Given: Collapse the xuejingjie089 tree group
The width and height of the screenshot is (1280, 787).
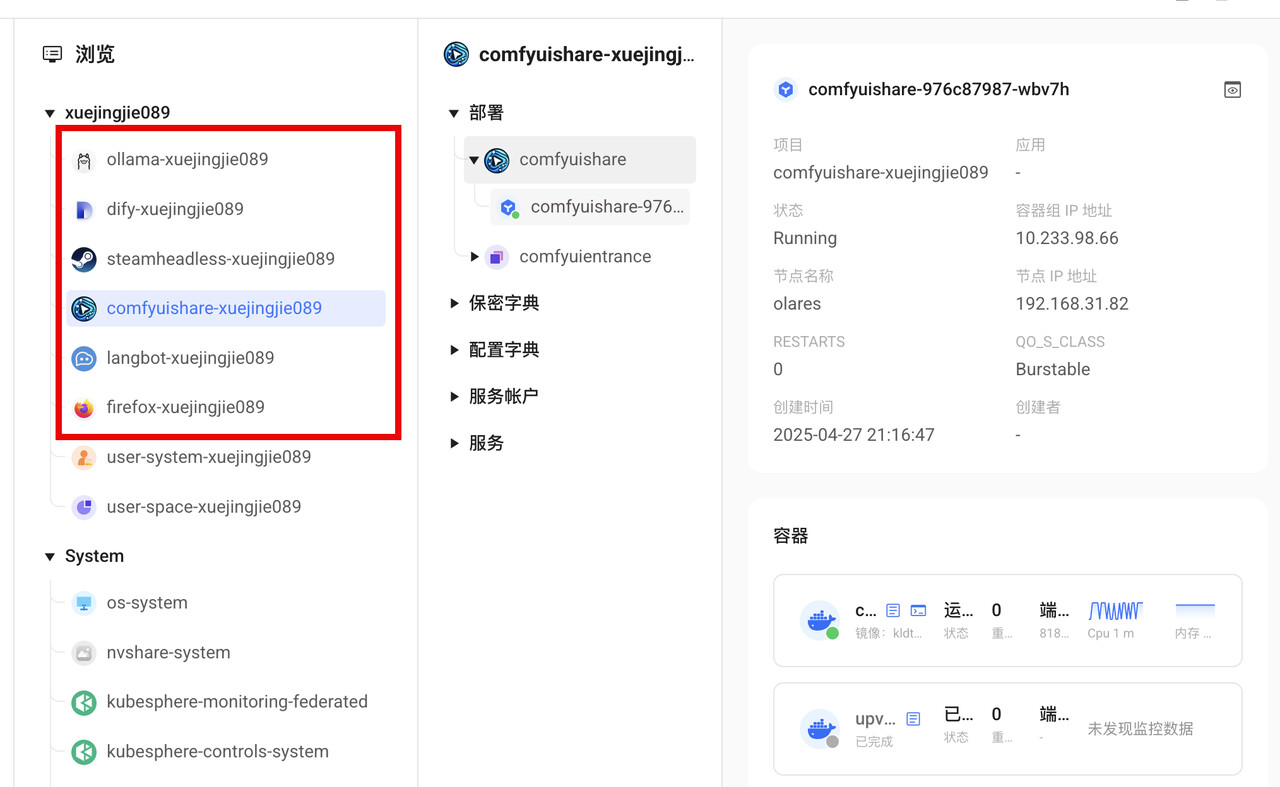Looking at the screenshot, I should tap(50, 114).
